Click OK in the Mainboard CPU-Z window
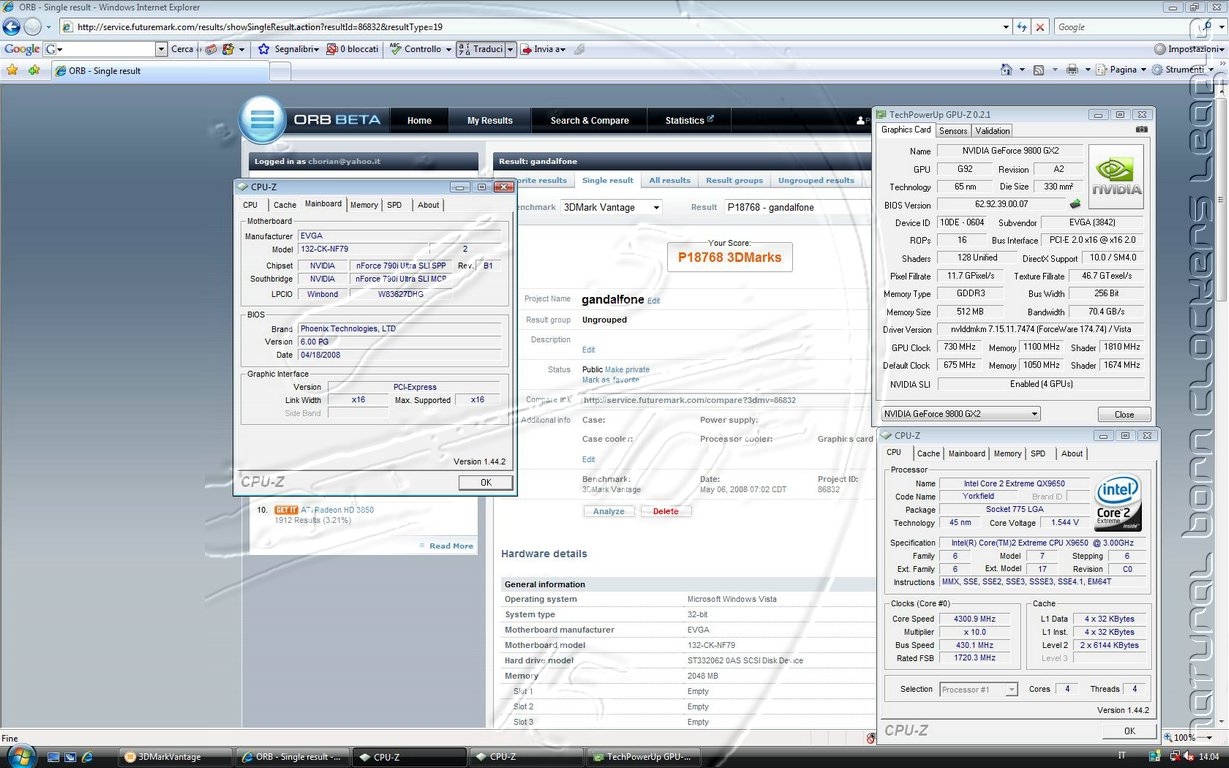The width and height of the screenshot is (1229, 768). click(485, 482)
